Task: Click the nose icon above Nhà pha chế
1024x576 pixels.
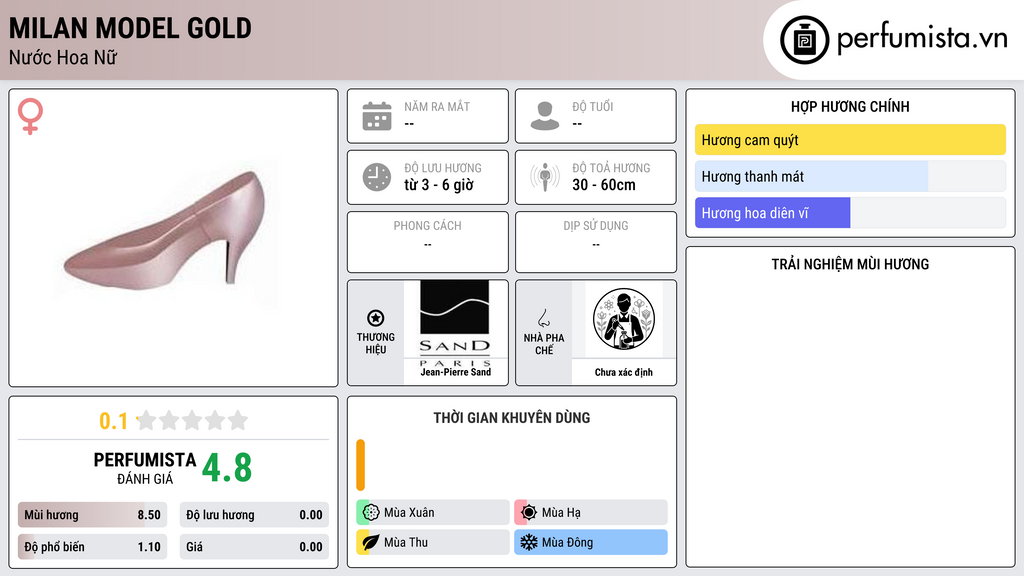Action: coord(543,318)
